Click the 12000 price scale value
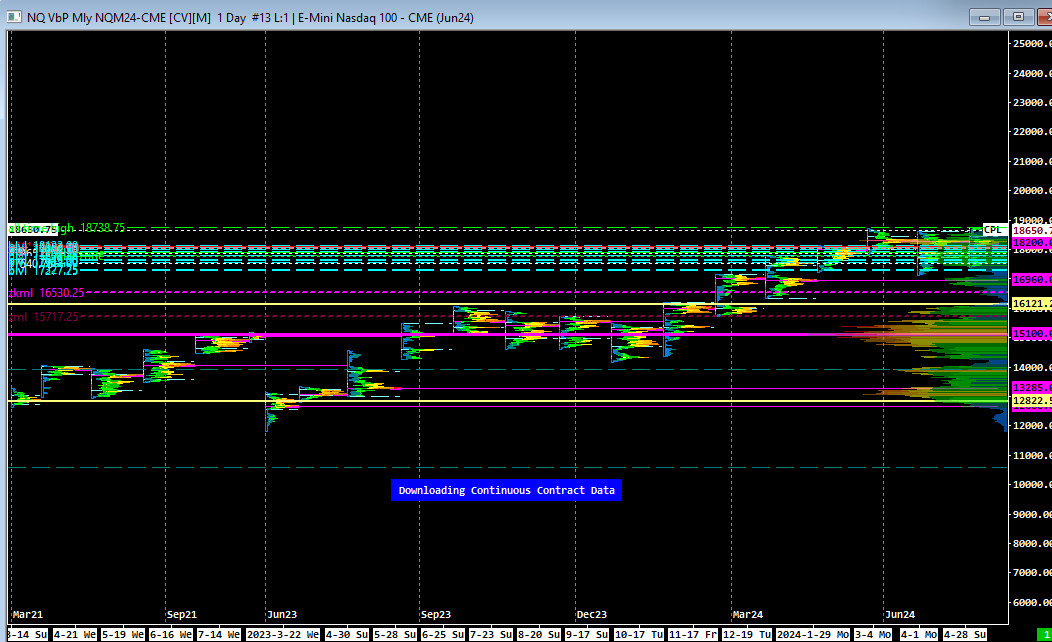Image resolution: width=1052 pixels, height=642 pixels. point(1032,426)
